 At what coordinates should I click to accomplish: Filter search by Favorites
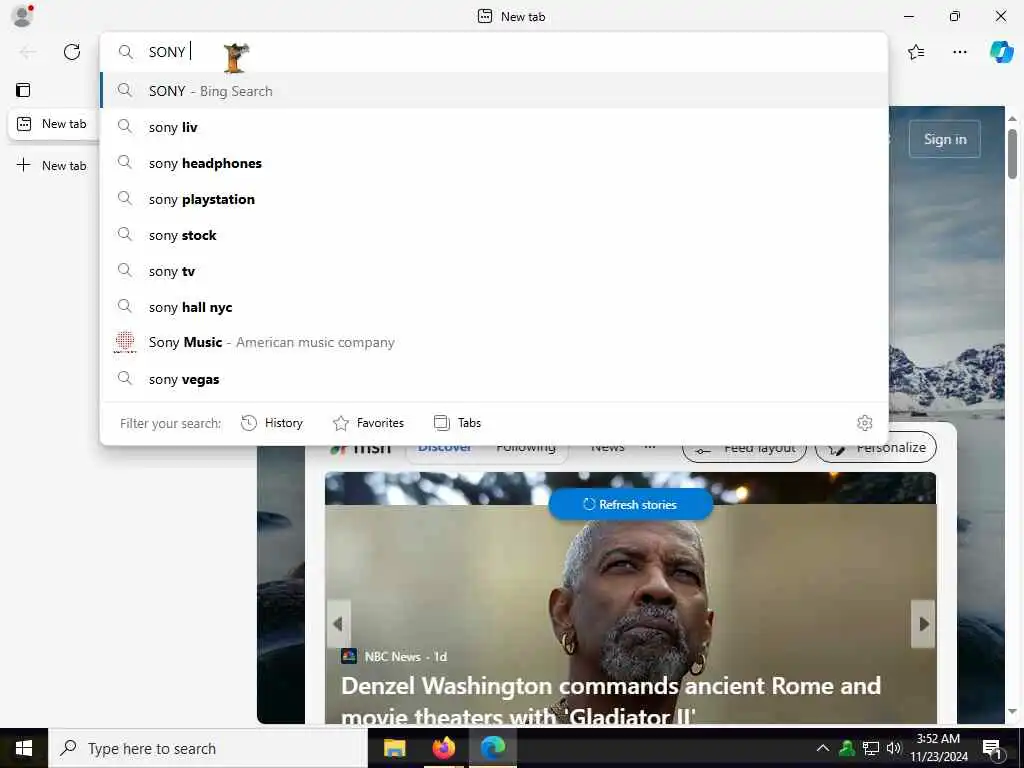coord(368,423)
